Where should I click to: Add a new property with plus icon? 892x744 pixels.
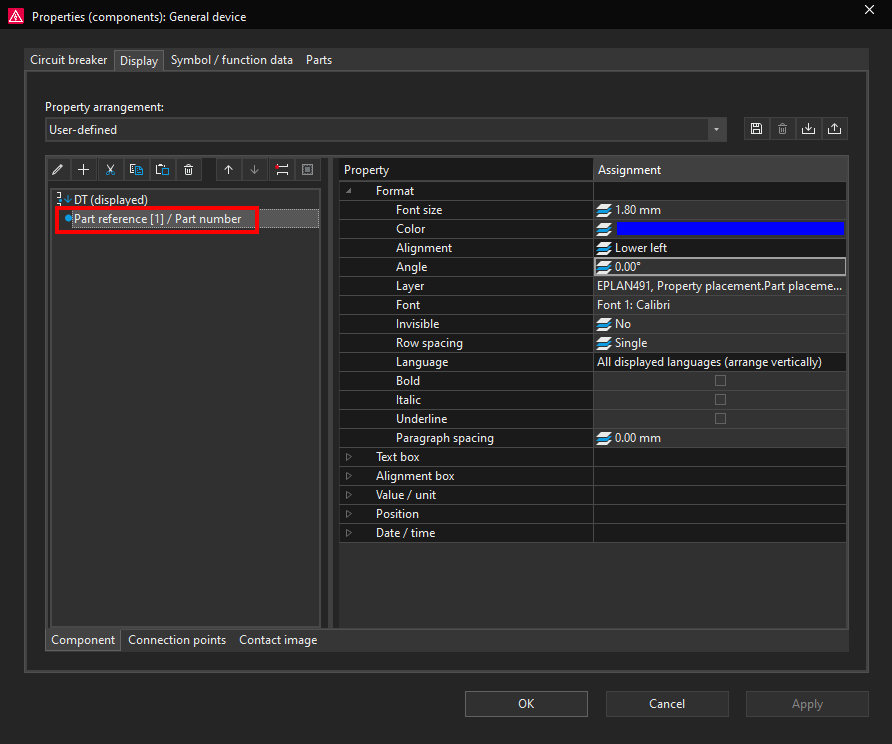coord(84,170)
